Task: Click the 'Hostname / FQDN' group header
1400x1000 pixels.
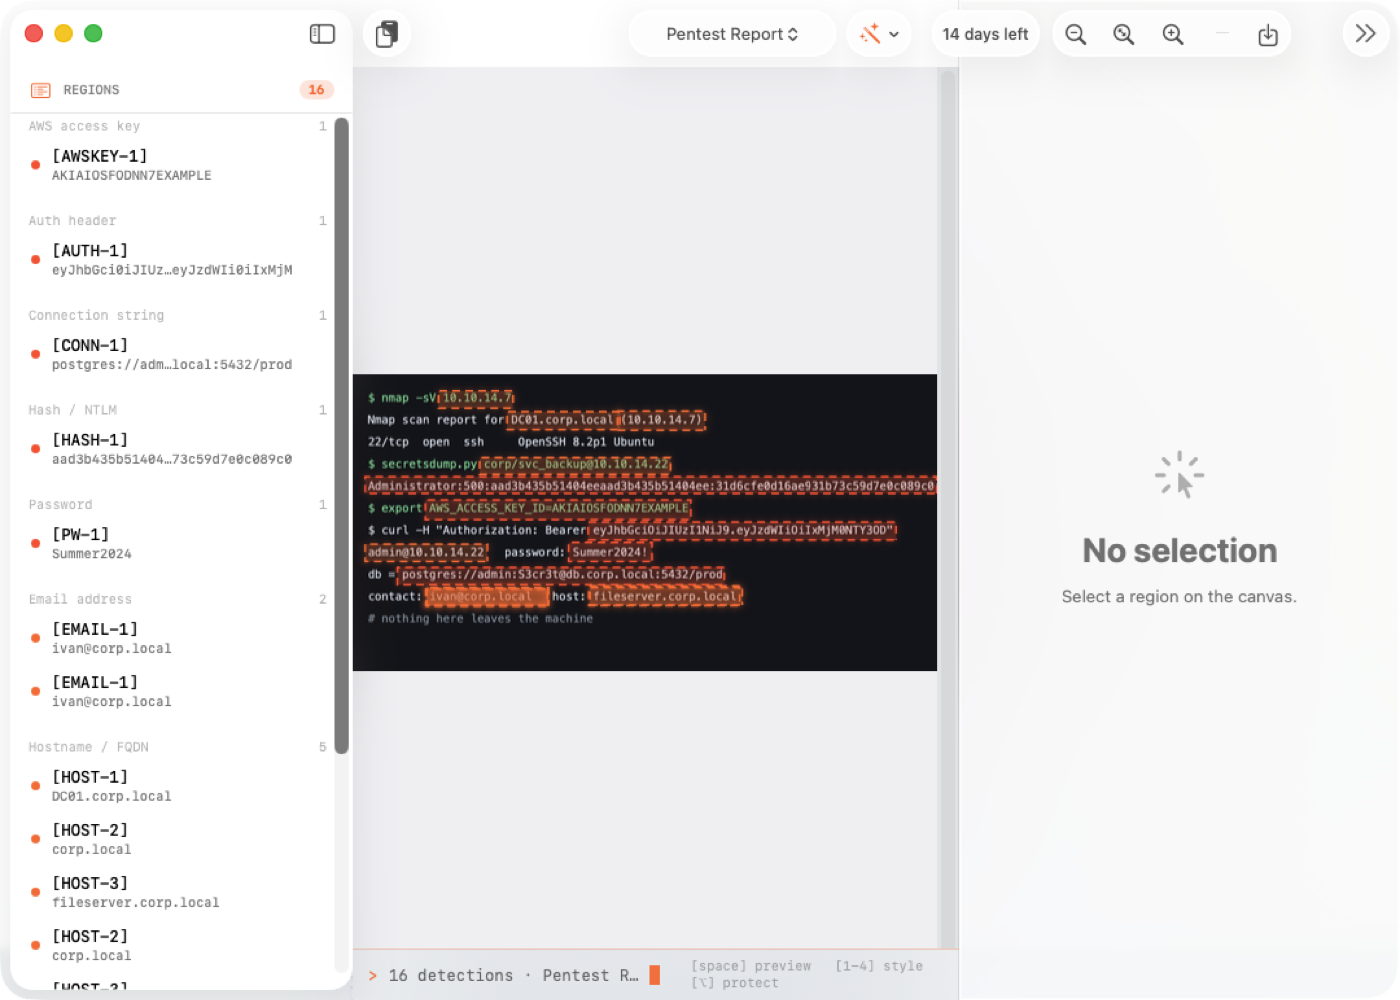Action: [x=88, y=747]
